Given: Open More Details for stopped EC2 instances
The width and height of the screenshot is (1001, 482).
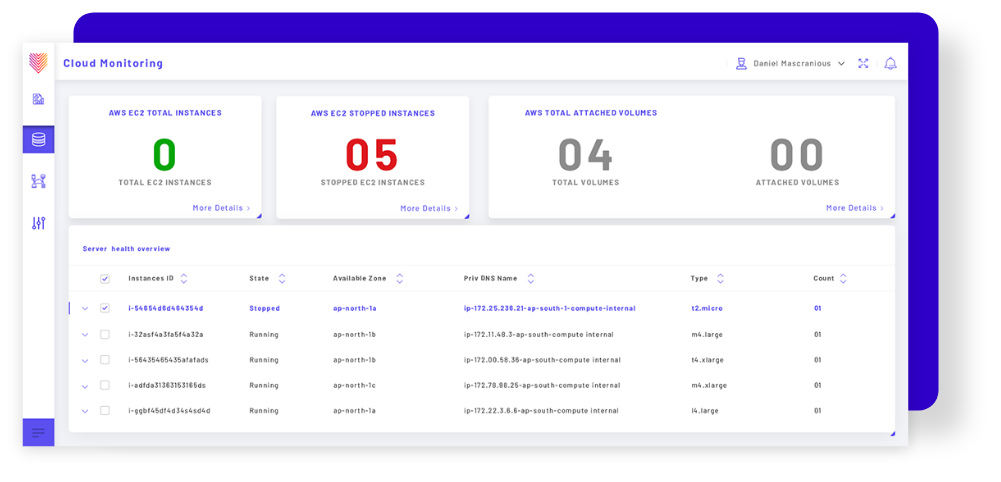Looking at the screenshot, I should 429,209.
